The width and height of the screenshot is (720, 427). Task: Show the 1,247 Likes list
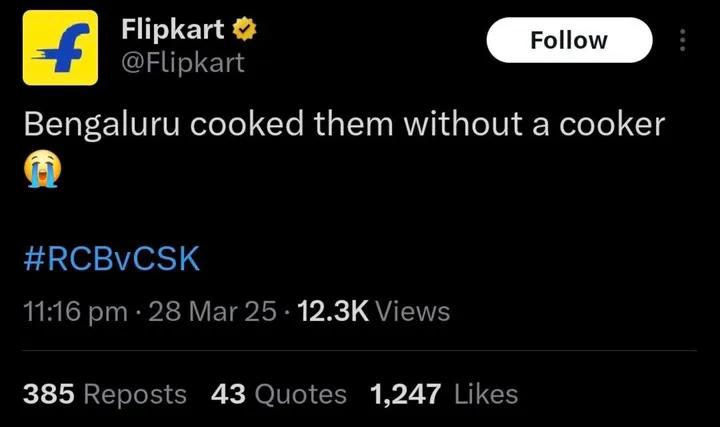point(444,394)
